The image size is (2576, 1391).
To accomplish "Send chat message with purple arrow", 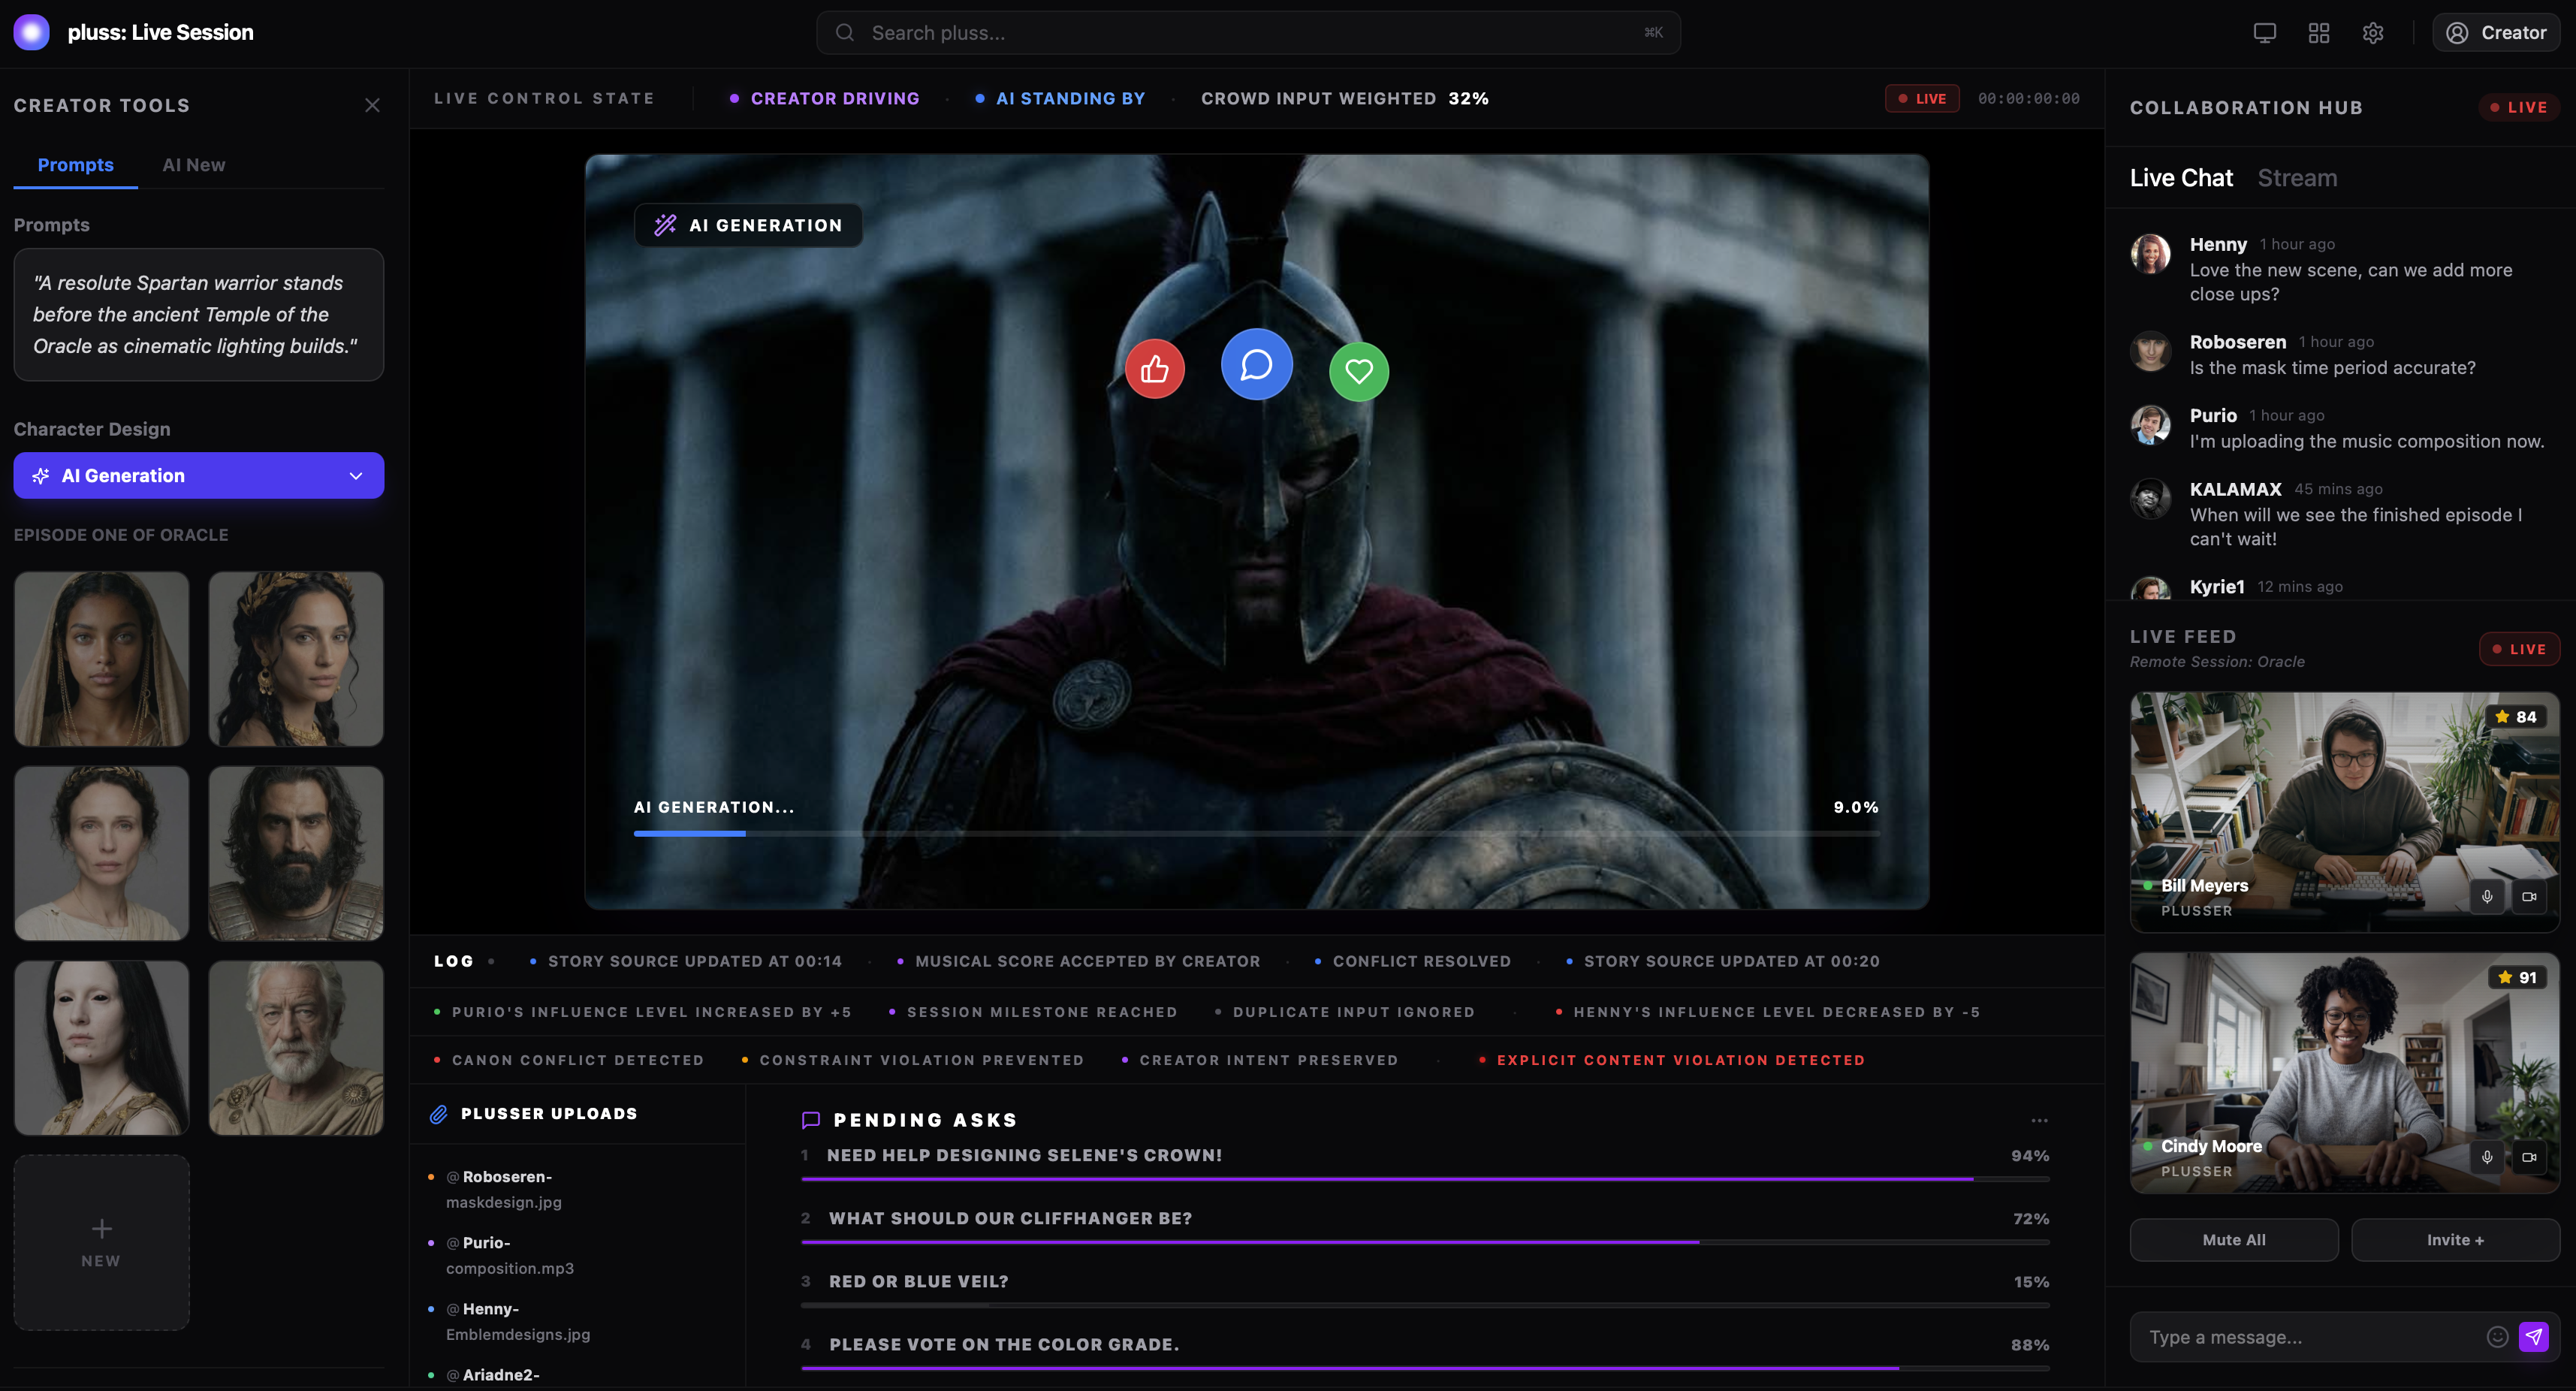I will pyautogui.click(x=2533, y=1336).
